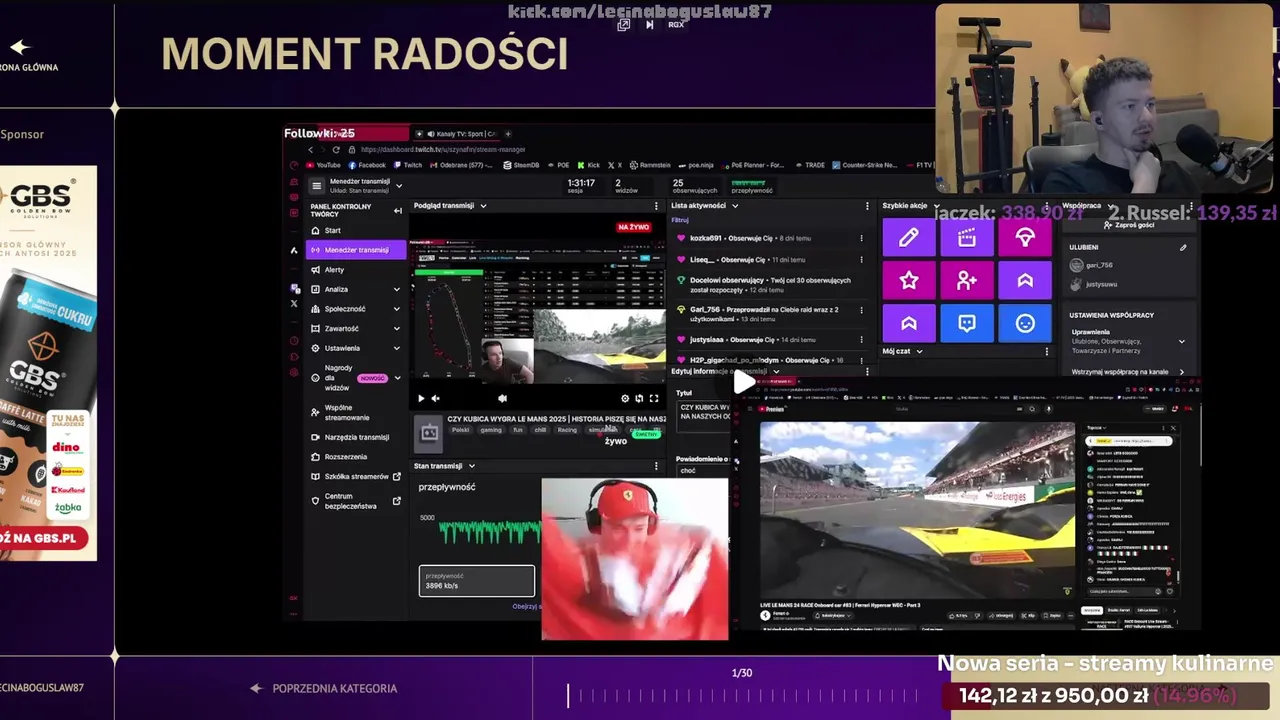The image size is (1280, 720).
Task: Click the 3896 kb/s przepływność box
Action: [x=476, y=581]
